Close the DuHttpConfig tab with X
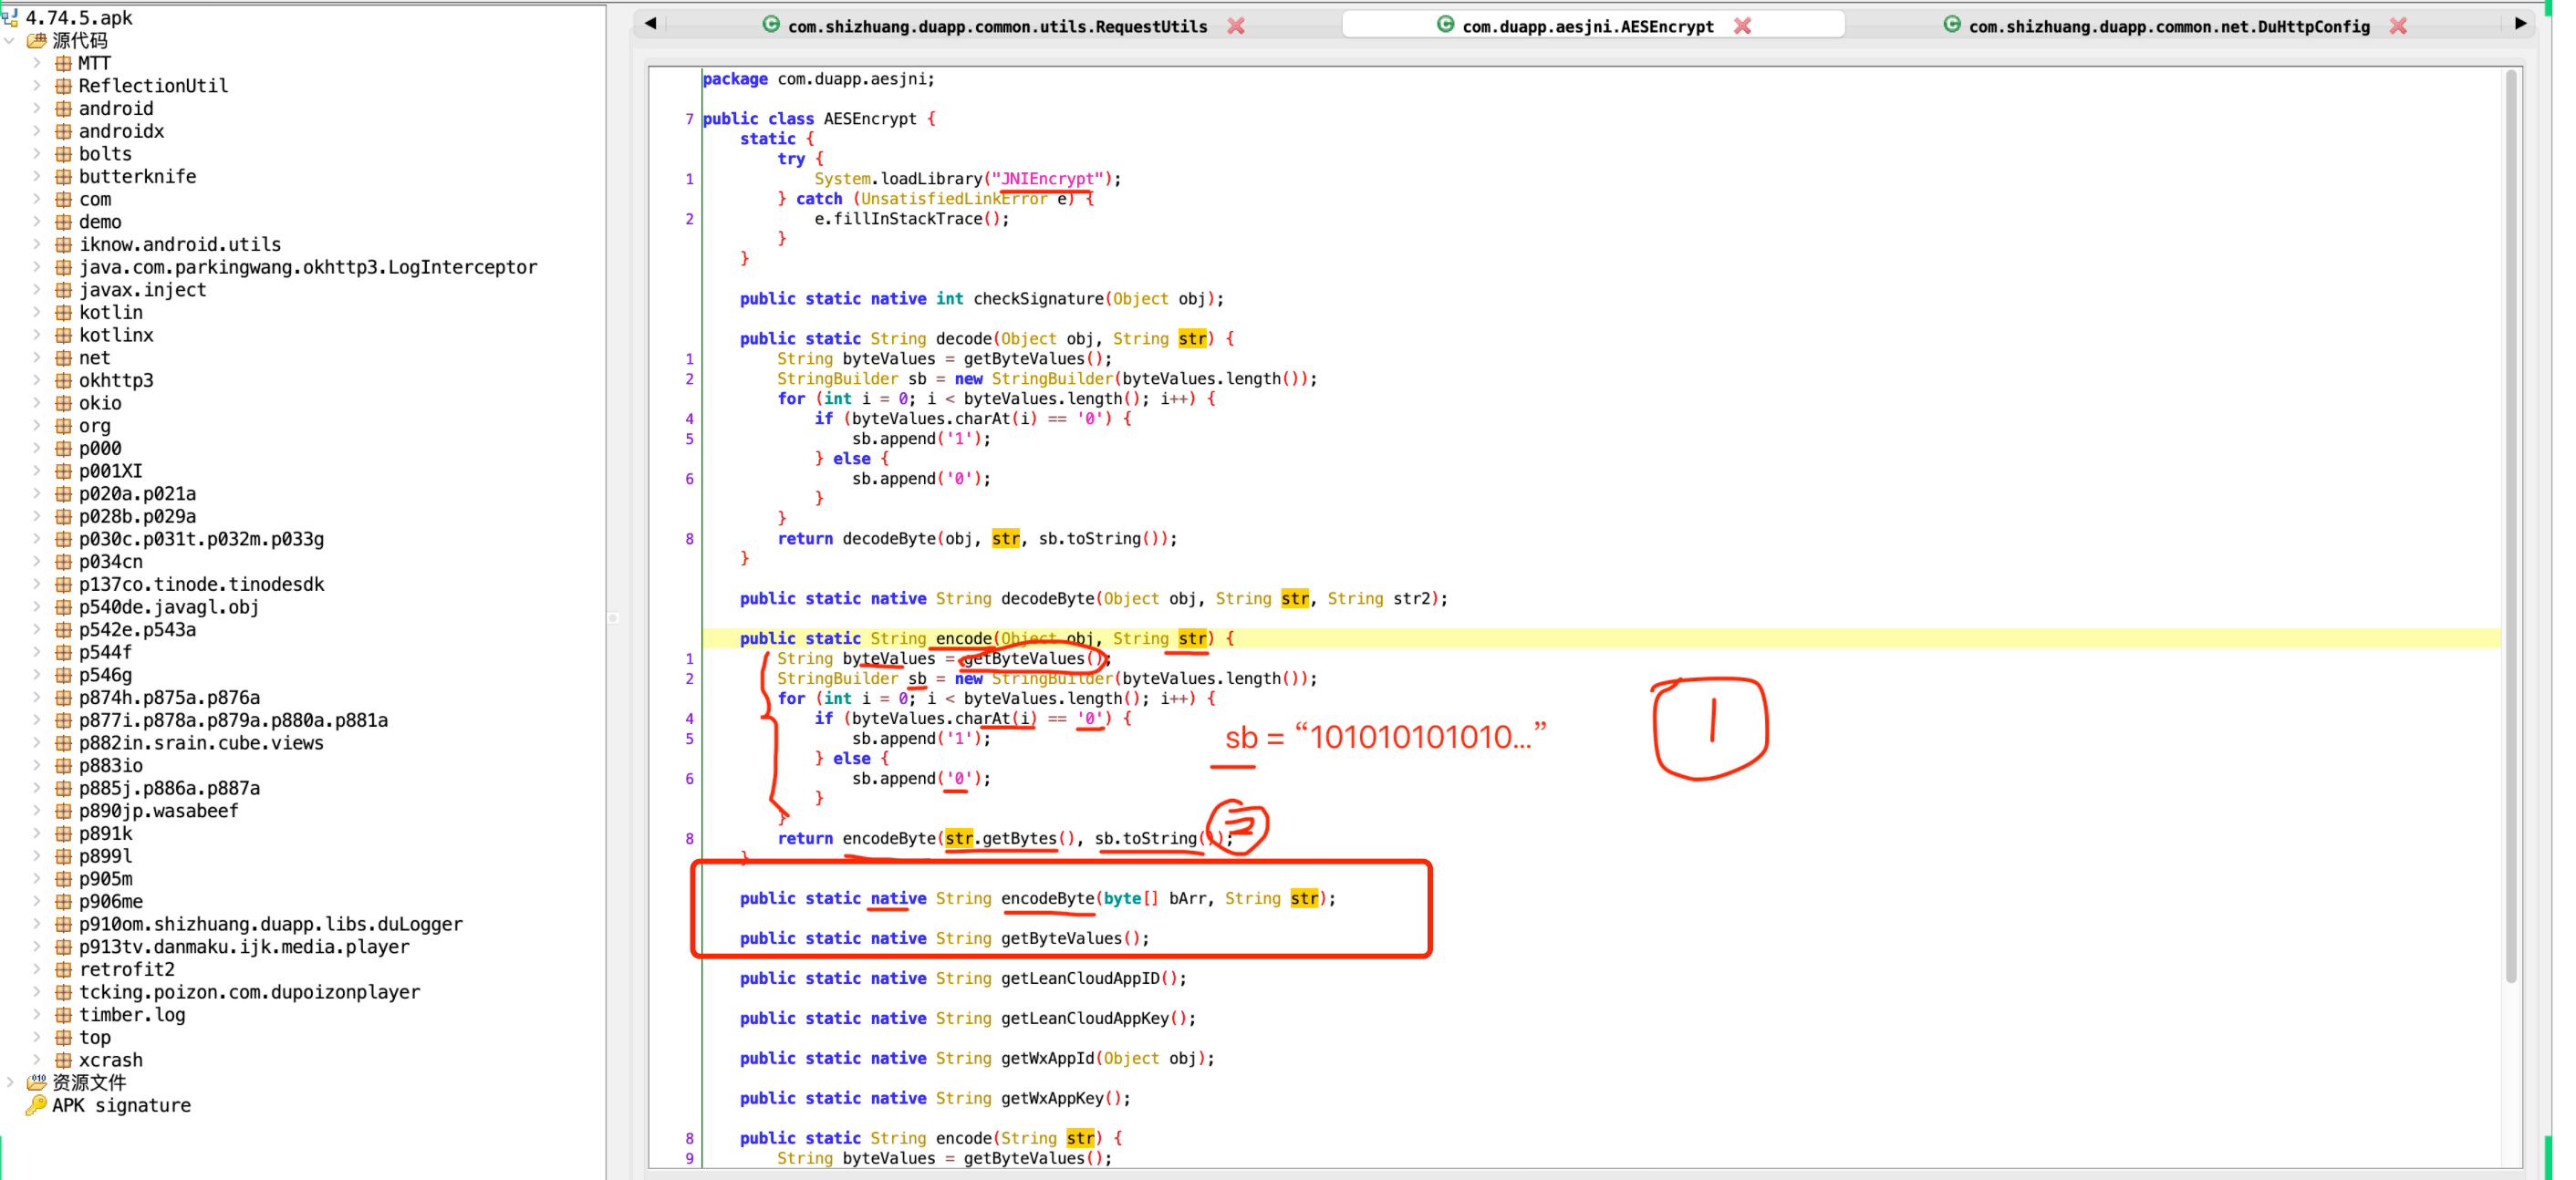This screenshot has width=2576, height=1180. 2398,26
